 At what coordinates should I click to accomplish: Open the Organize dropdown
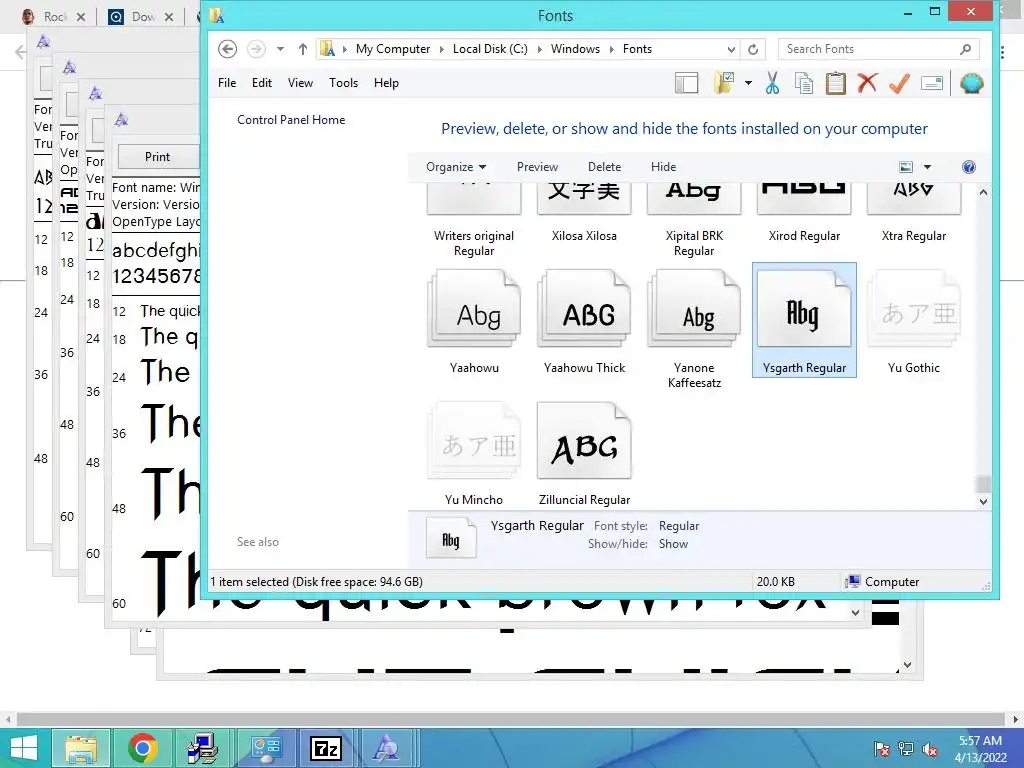pos(456,167)
